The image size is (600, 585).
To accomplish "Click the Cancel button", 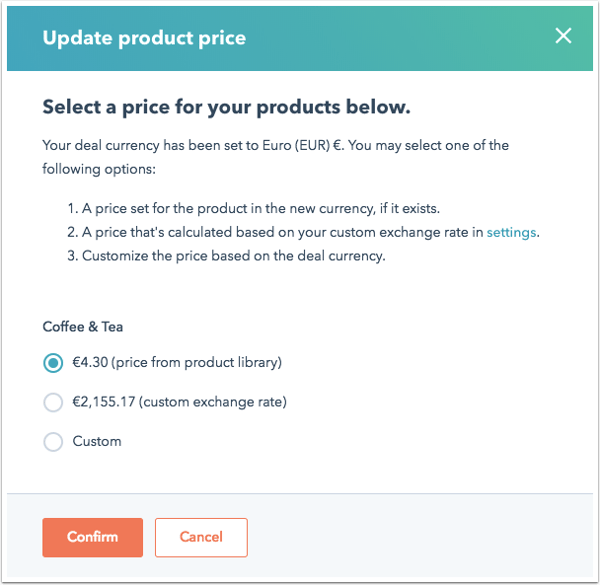I will point(201,537).
